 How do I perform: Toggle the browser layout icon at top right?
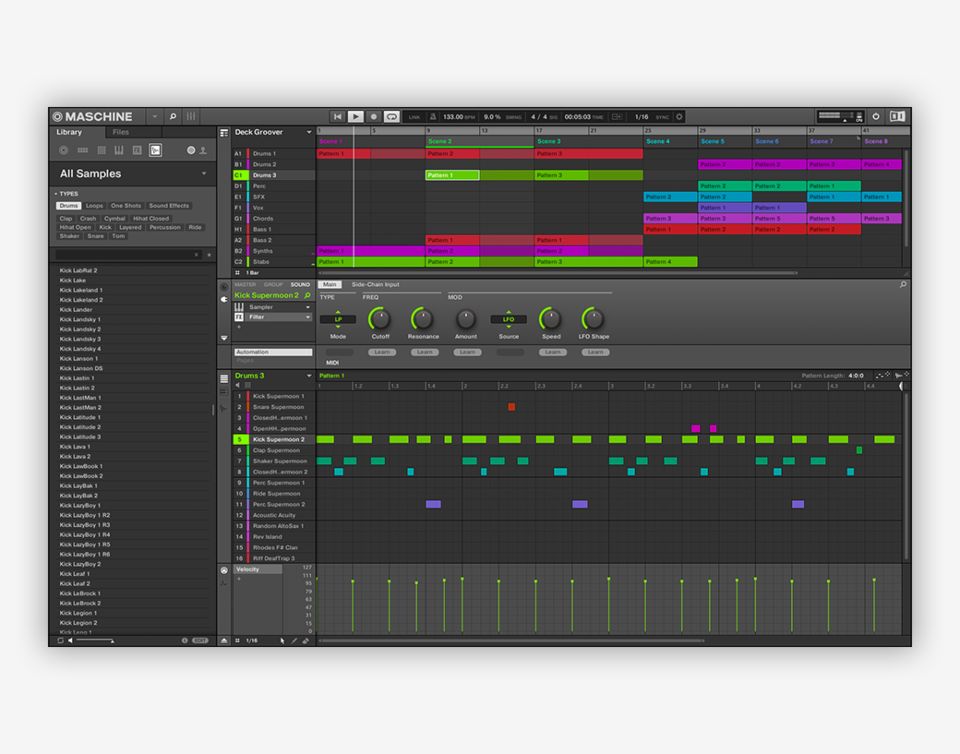point(897,117)
